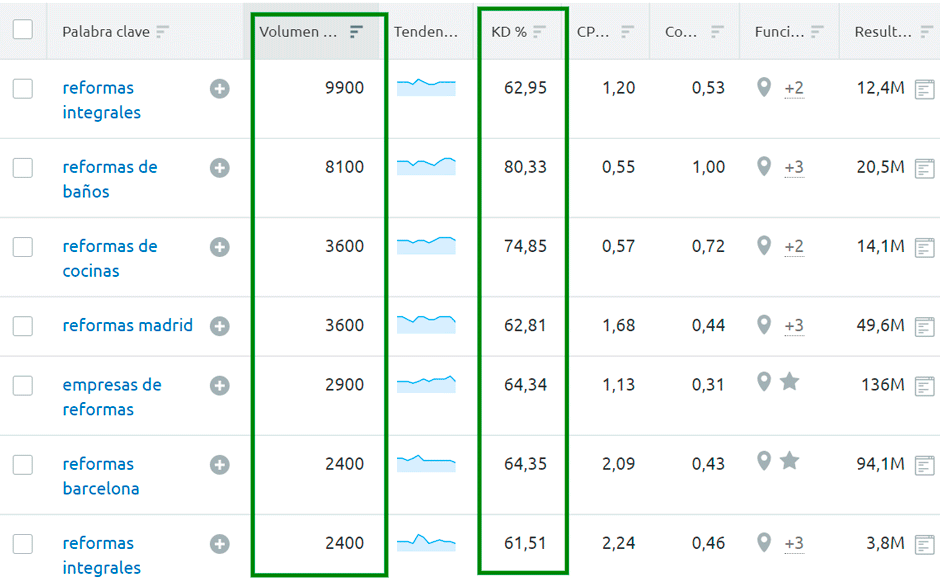Click location pin icon for reformas madrid

[764, 325]
